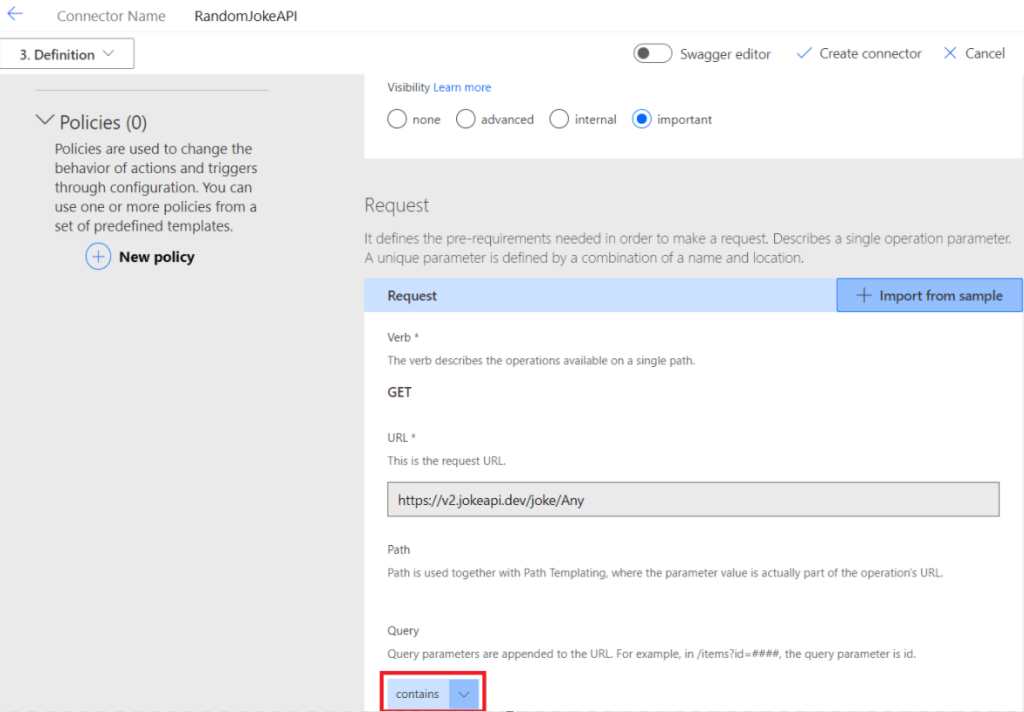Screen dimensions: 1024x712
Task: Click the X icon beside Cancel
Action: [950, 54]
